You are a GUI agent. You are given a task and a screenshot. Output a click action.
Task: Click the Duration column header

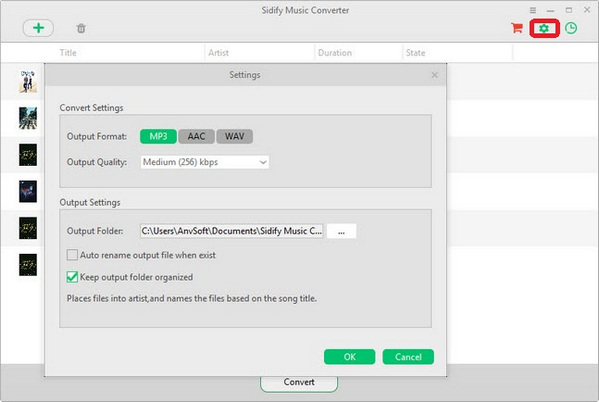pyautogui.click(x=335, y=53)
